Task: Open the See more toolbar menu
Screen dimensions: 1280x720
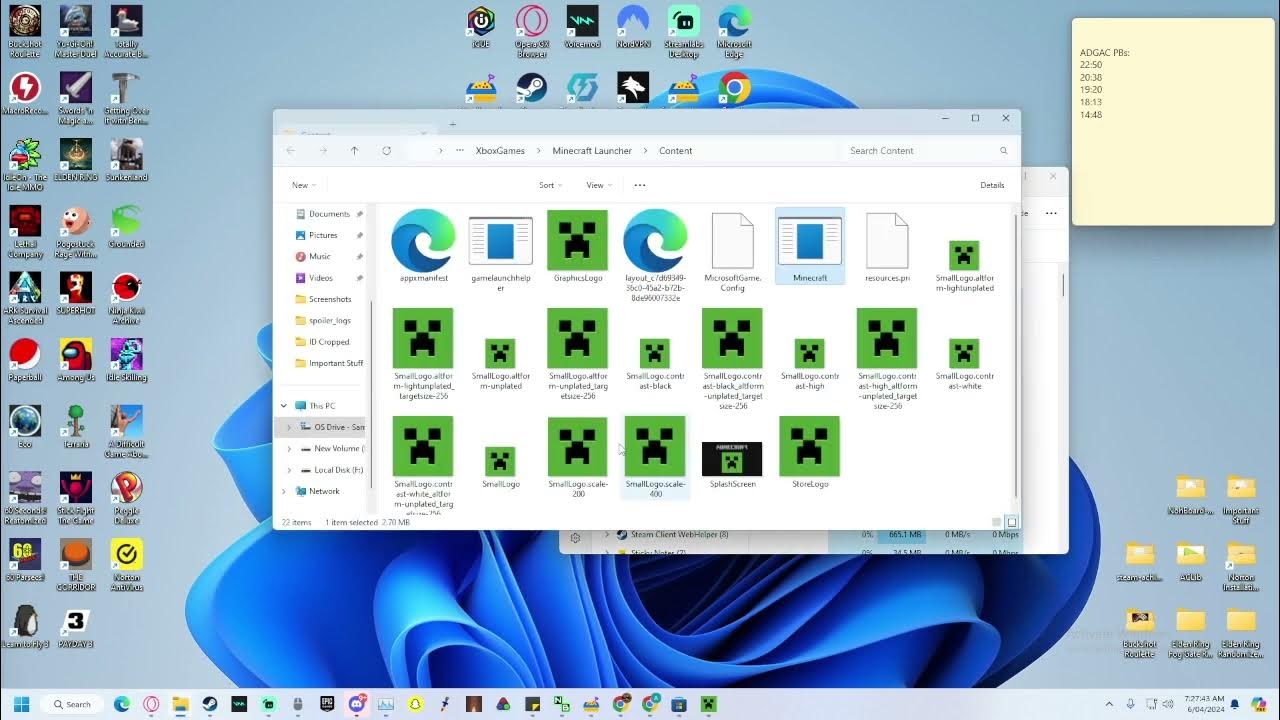Action: (x=640, y=185)
